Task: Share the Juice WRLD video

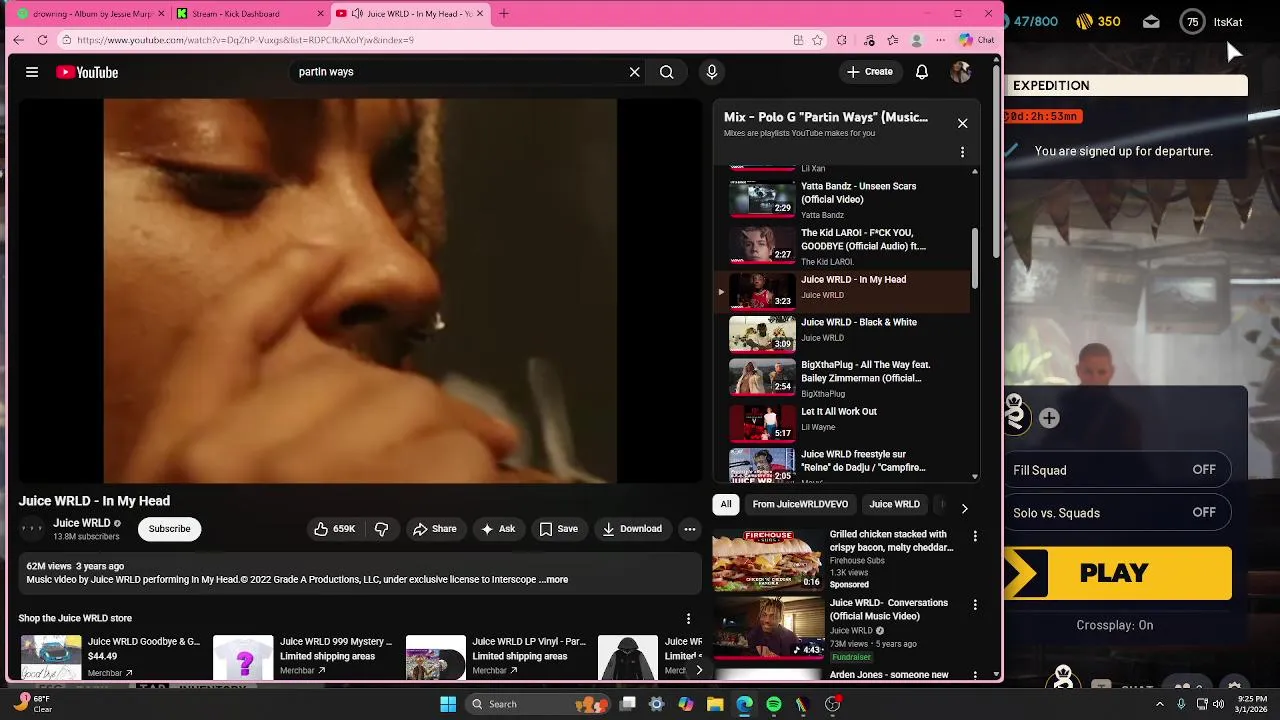Action: [435, 529]
